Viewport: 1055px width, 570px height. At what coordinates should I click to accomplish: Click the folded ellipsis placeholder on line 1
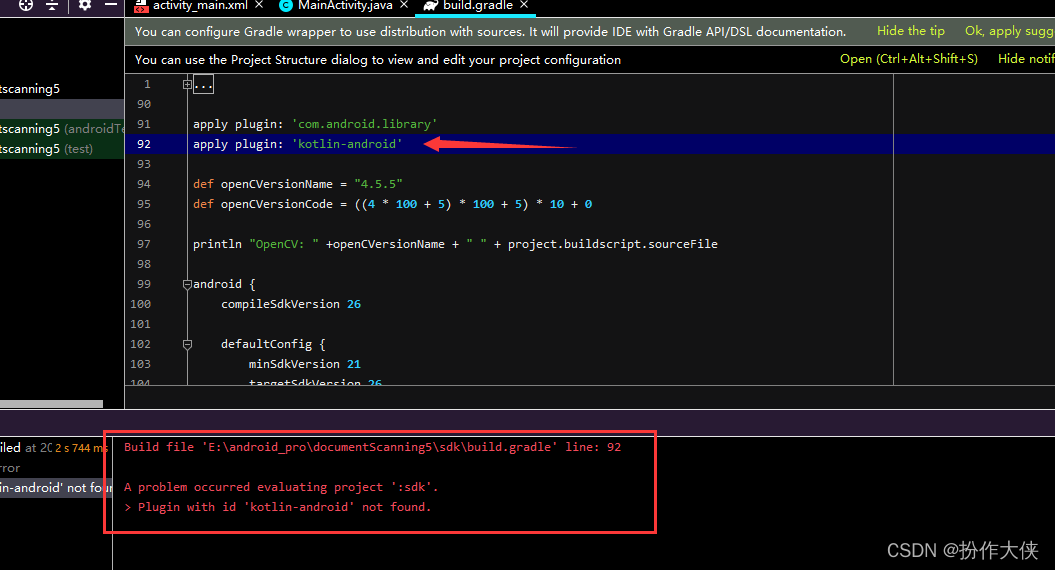coord(203,85)
